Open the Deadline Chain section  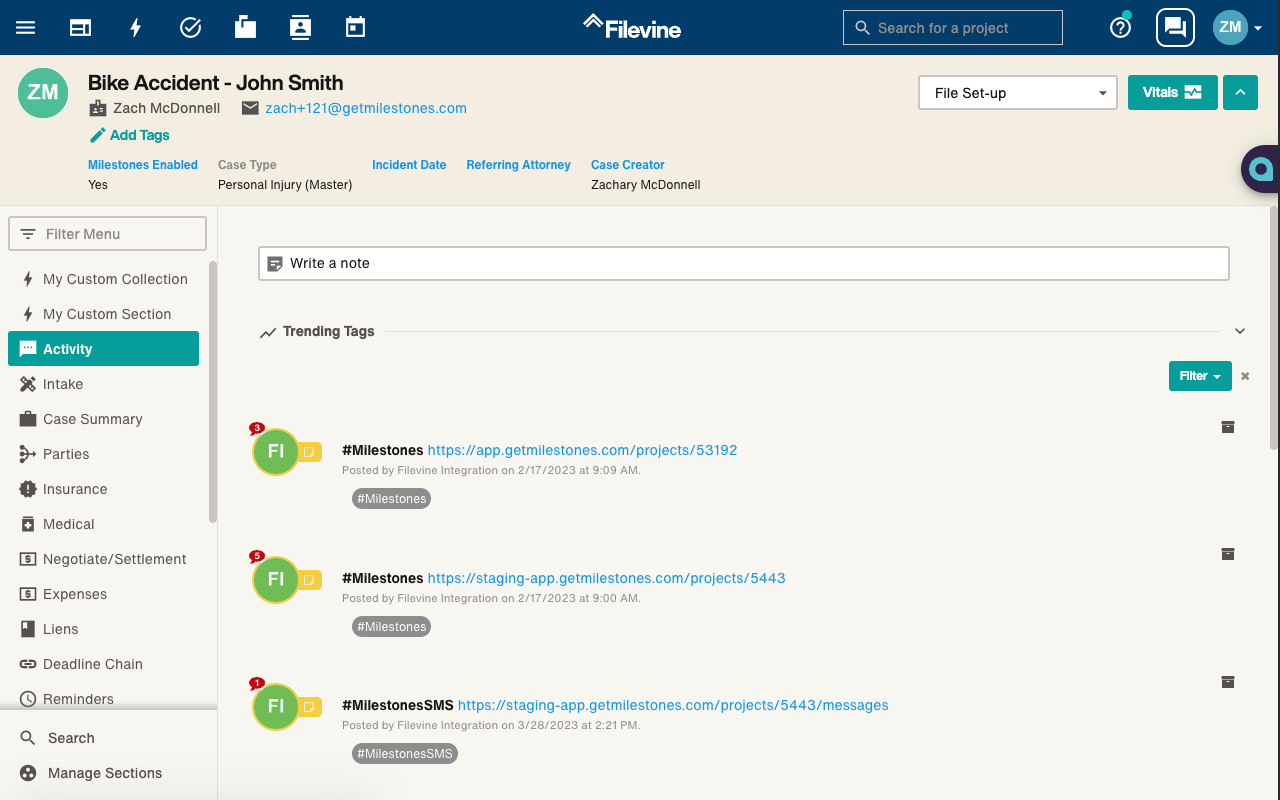[x=104, y=664]
